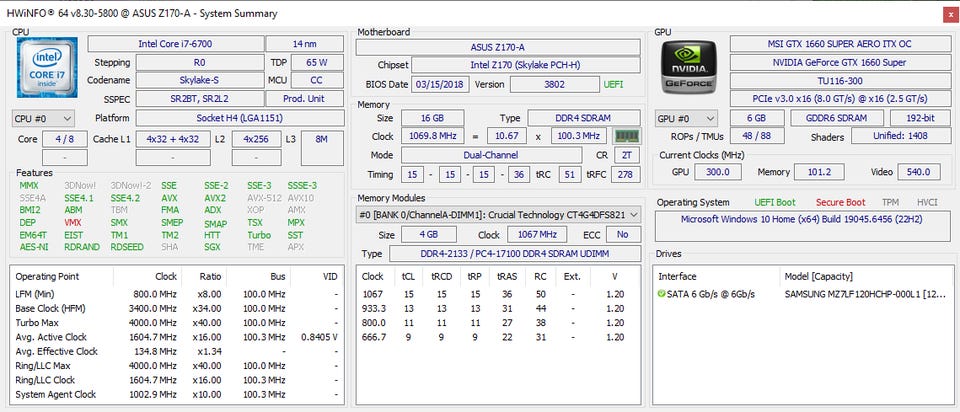Click the green memory module icon

[626, 136]
